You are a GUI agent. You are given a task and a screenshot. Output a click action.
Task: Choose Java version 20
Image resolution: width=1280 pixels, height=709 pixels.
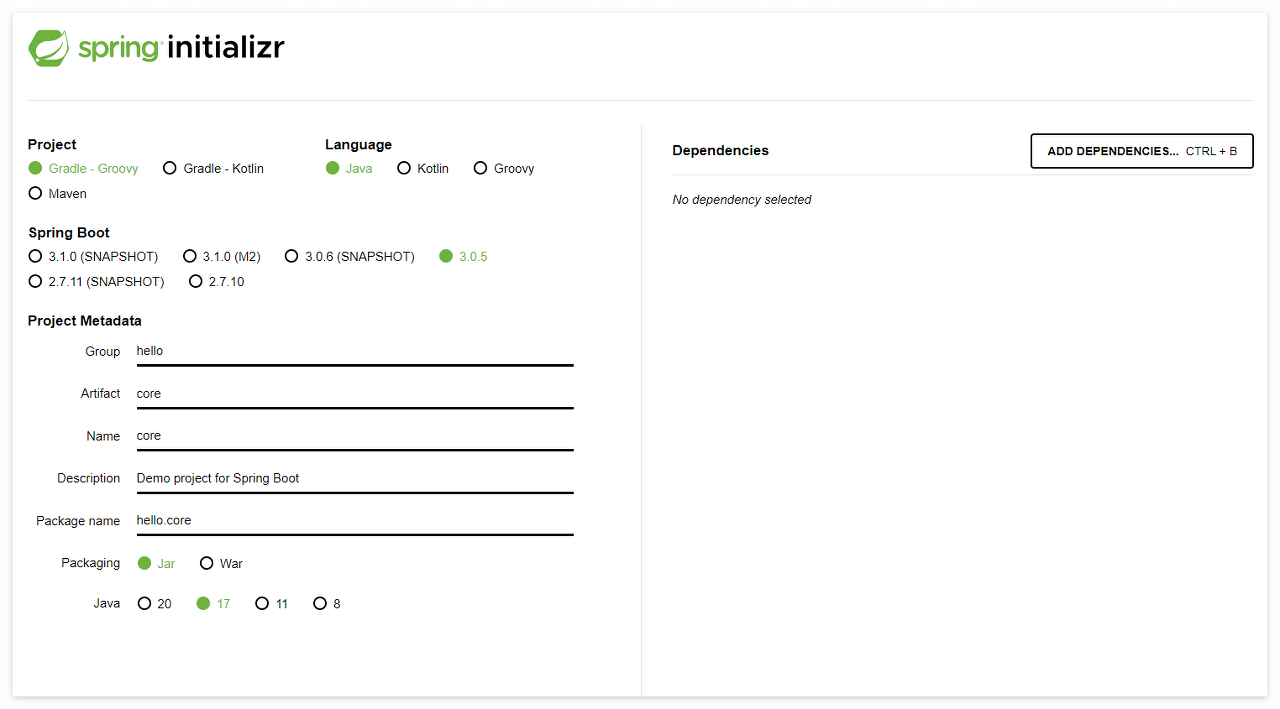coord(154,603)
